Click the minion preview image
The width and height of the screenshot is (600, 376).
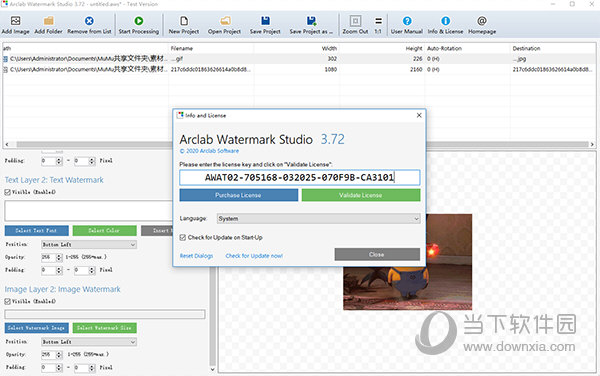tap(408, 262)
